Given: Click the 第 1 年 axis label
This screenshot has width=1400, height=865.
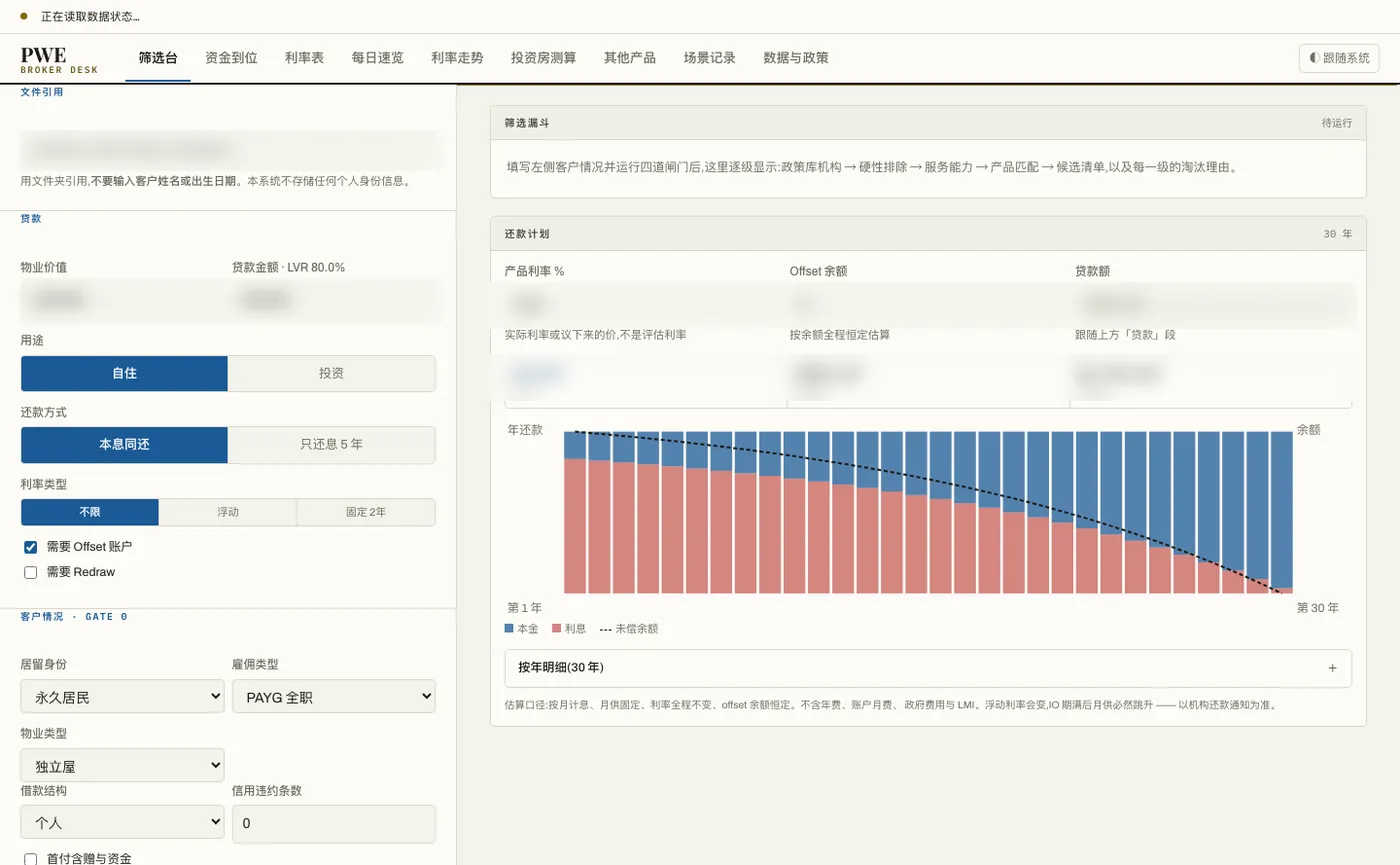Looking at the screenshot, I should (525, 608).
